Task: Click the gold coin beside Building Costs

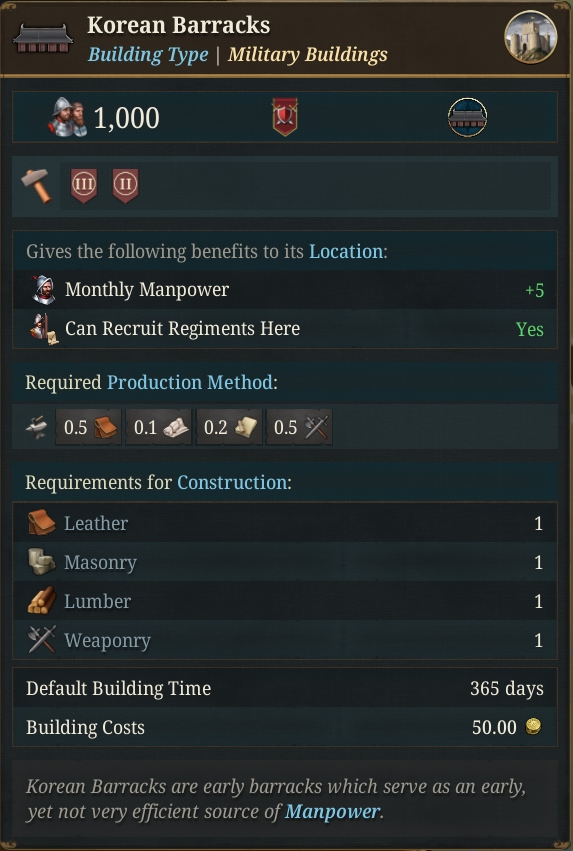Action: coord(533,727)
